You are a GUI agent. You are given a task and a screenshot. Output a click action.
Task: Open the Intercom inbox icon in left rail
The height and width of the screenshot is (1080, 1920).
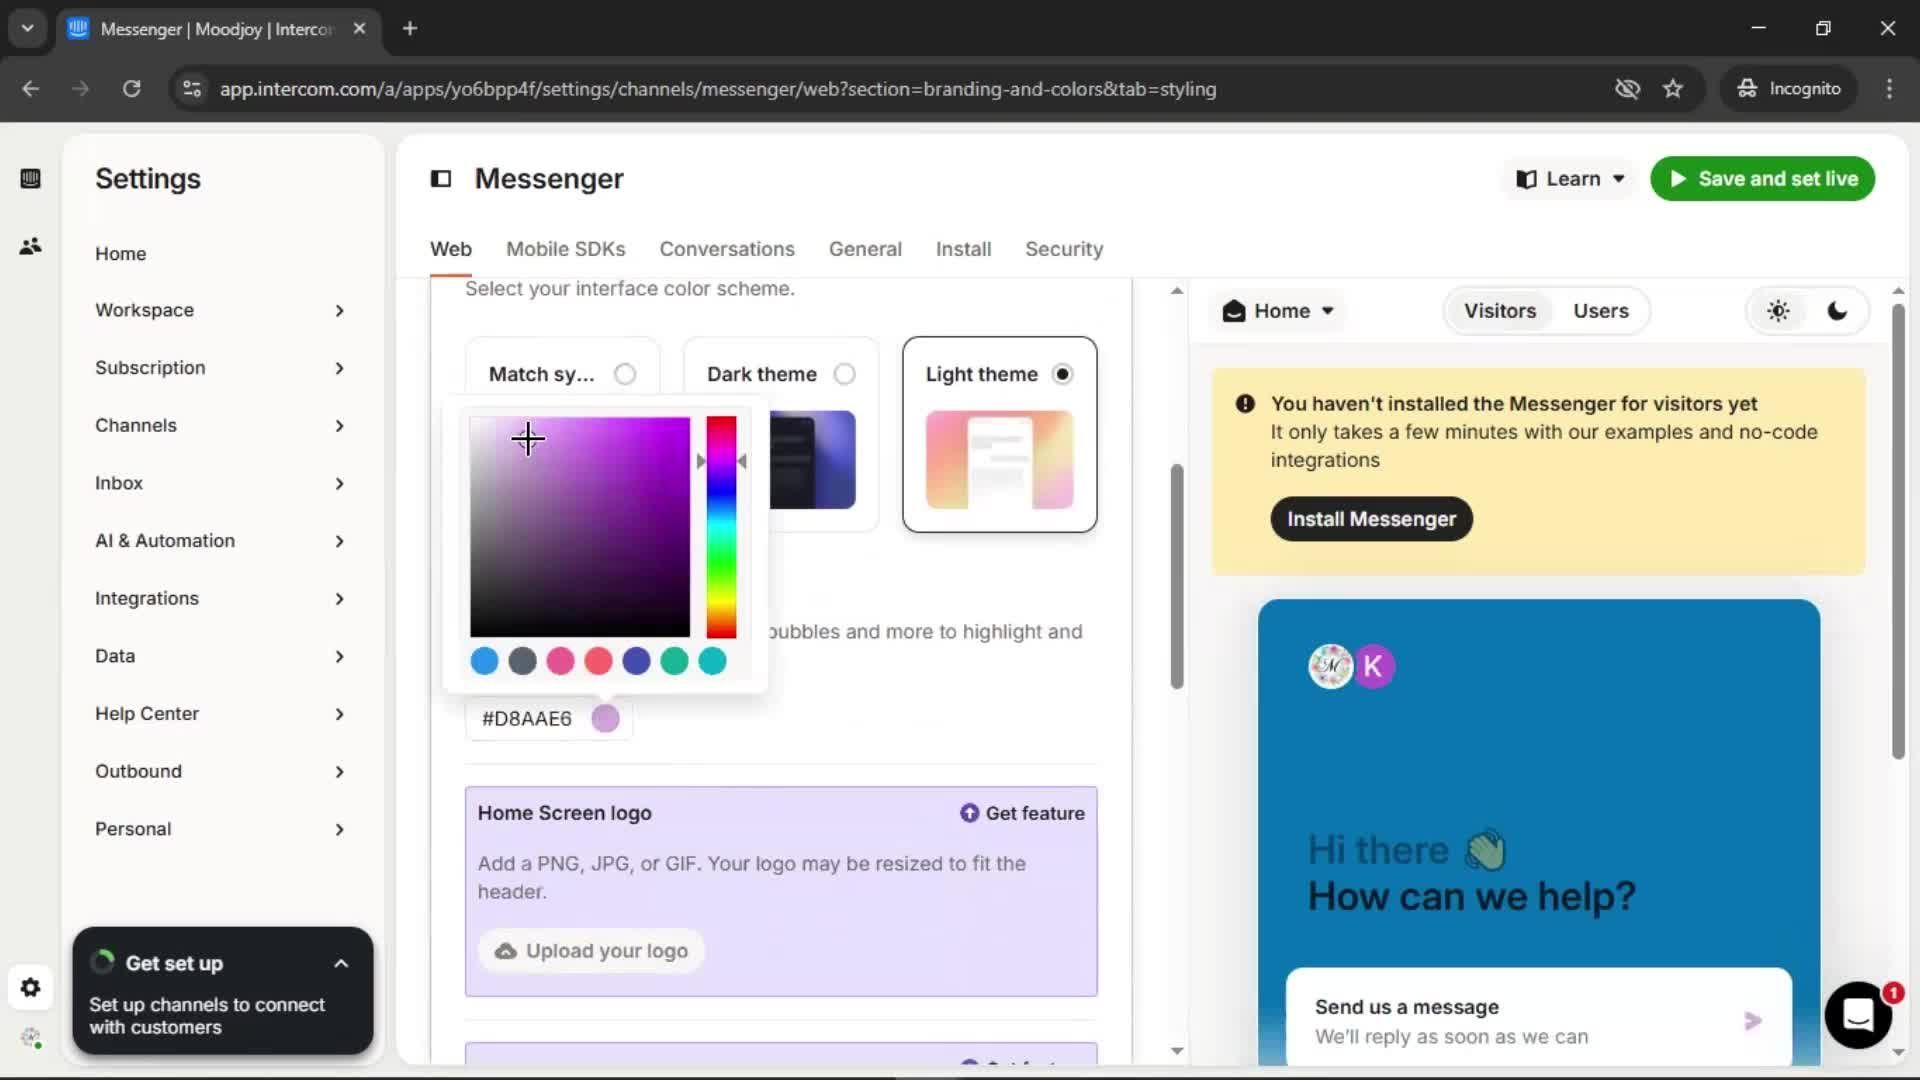point(30,179)
